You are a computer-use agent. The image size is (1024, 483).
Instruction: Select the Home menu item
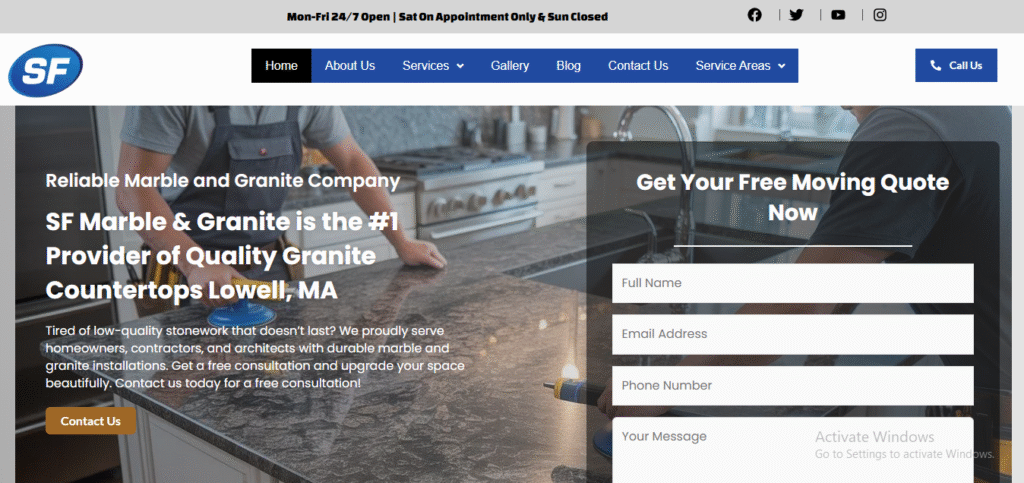pos(281,66)
